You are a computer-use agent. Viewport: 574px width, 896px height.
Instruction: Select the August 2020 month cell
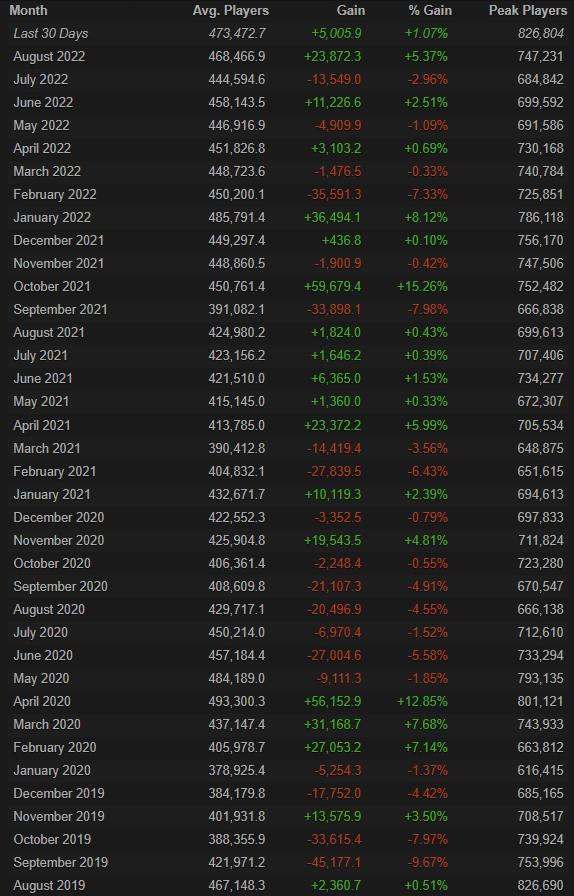49,610
